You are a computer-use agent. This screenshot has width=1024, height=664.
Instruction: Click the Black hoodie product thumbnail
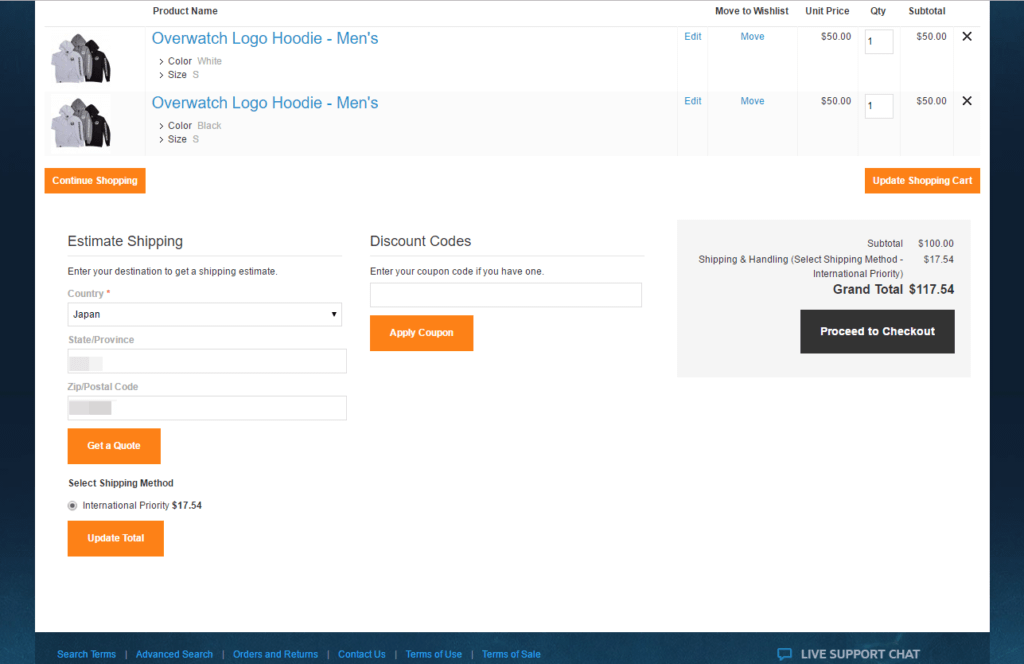[81, 123]
